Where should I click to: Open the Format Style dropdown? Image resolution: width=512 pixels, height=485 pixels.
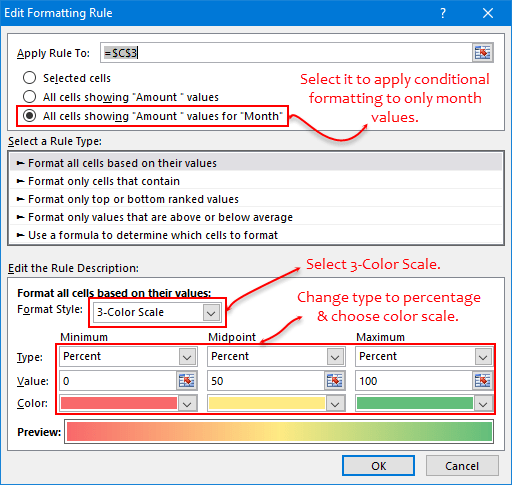tap(211, 312)
